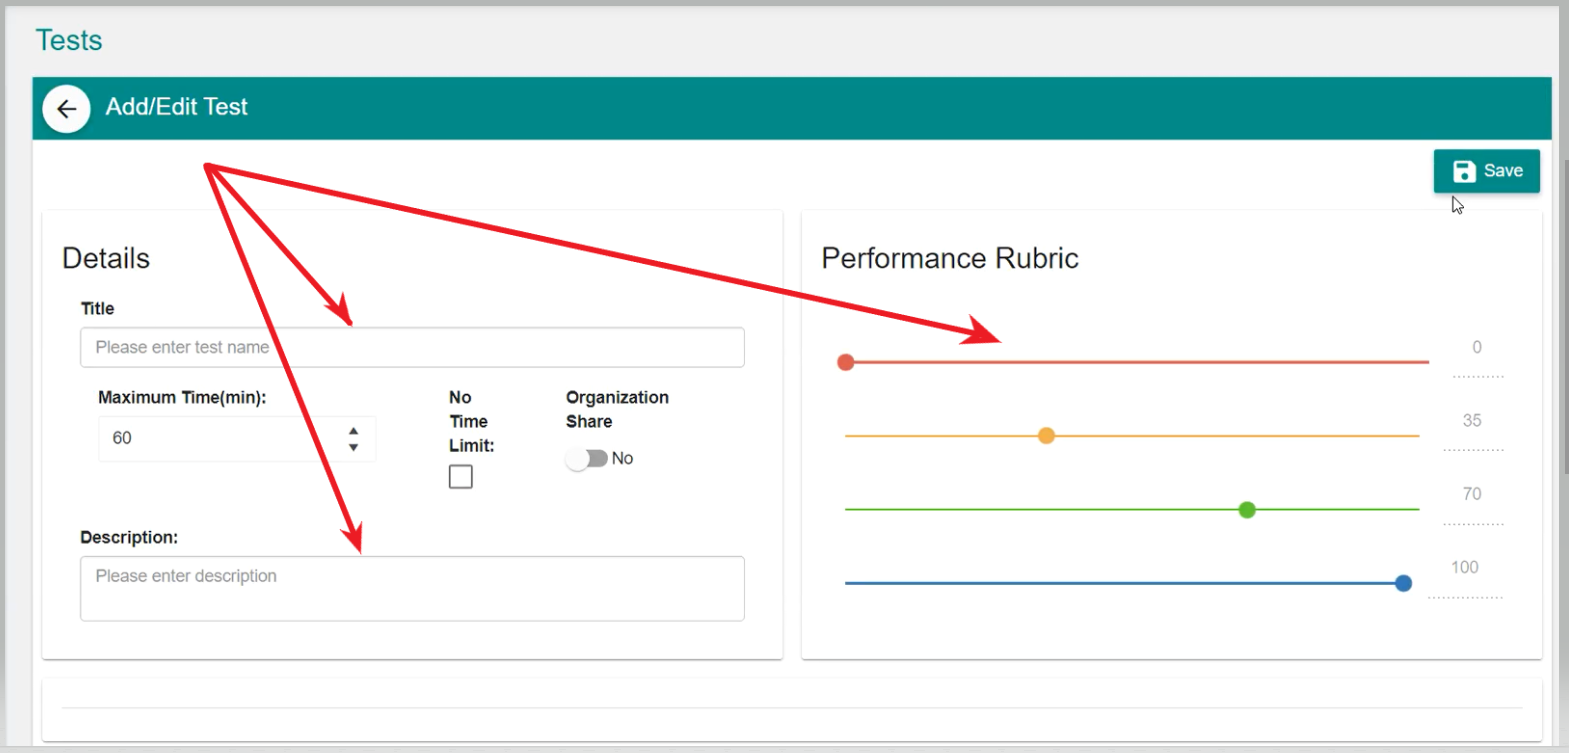Select the blue rubric slider handle

click(x=1403, y=583)
